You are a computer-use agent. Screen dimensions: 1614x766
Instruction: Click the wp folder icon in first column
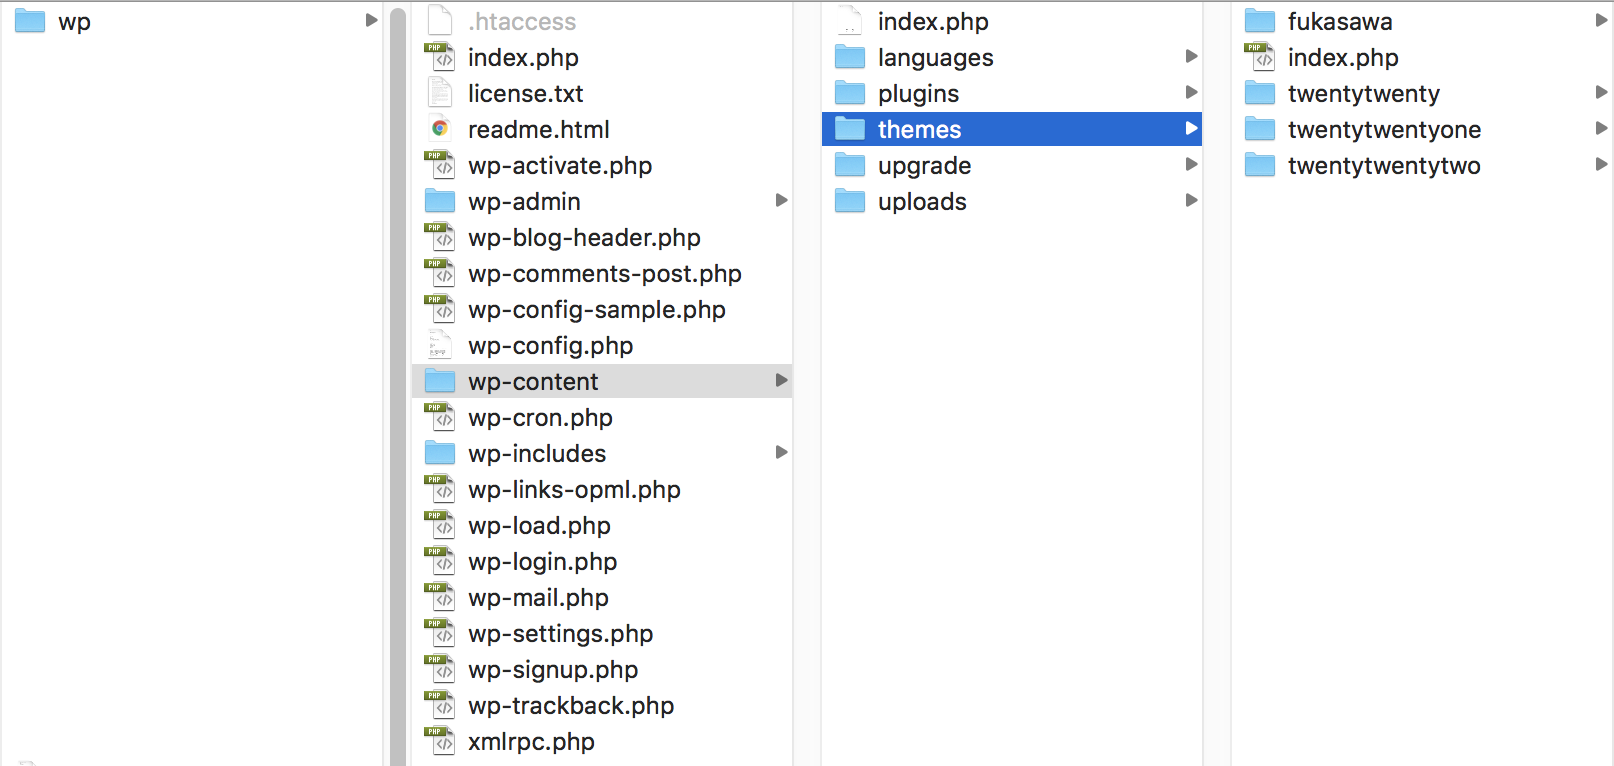tap(30, 21)
